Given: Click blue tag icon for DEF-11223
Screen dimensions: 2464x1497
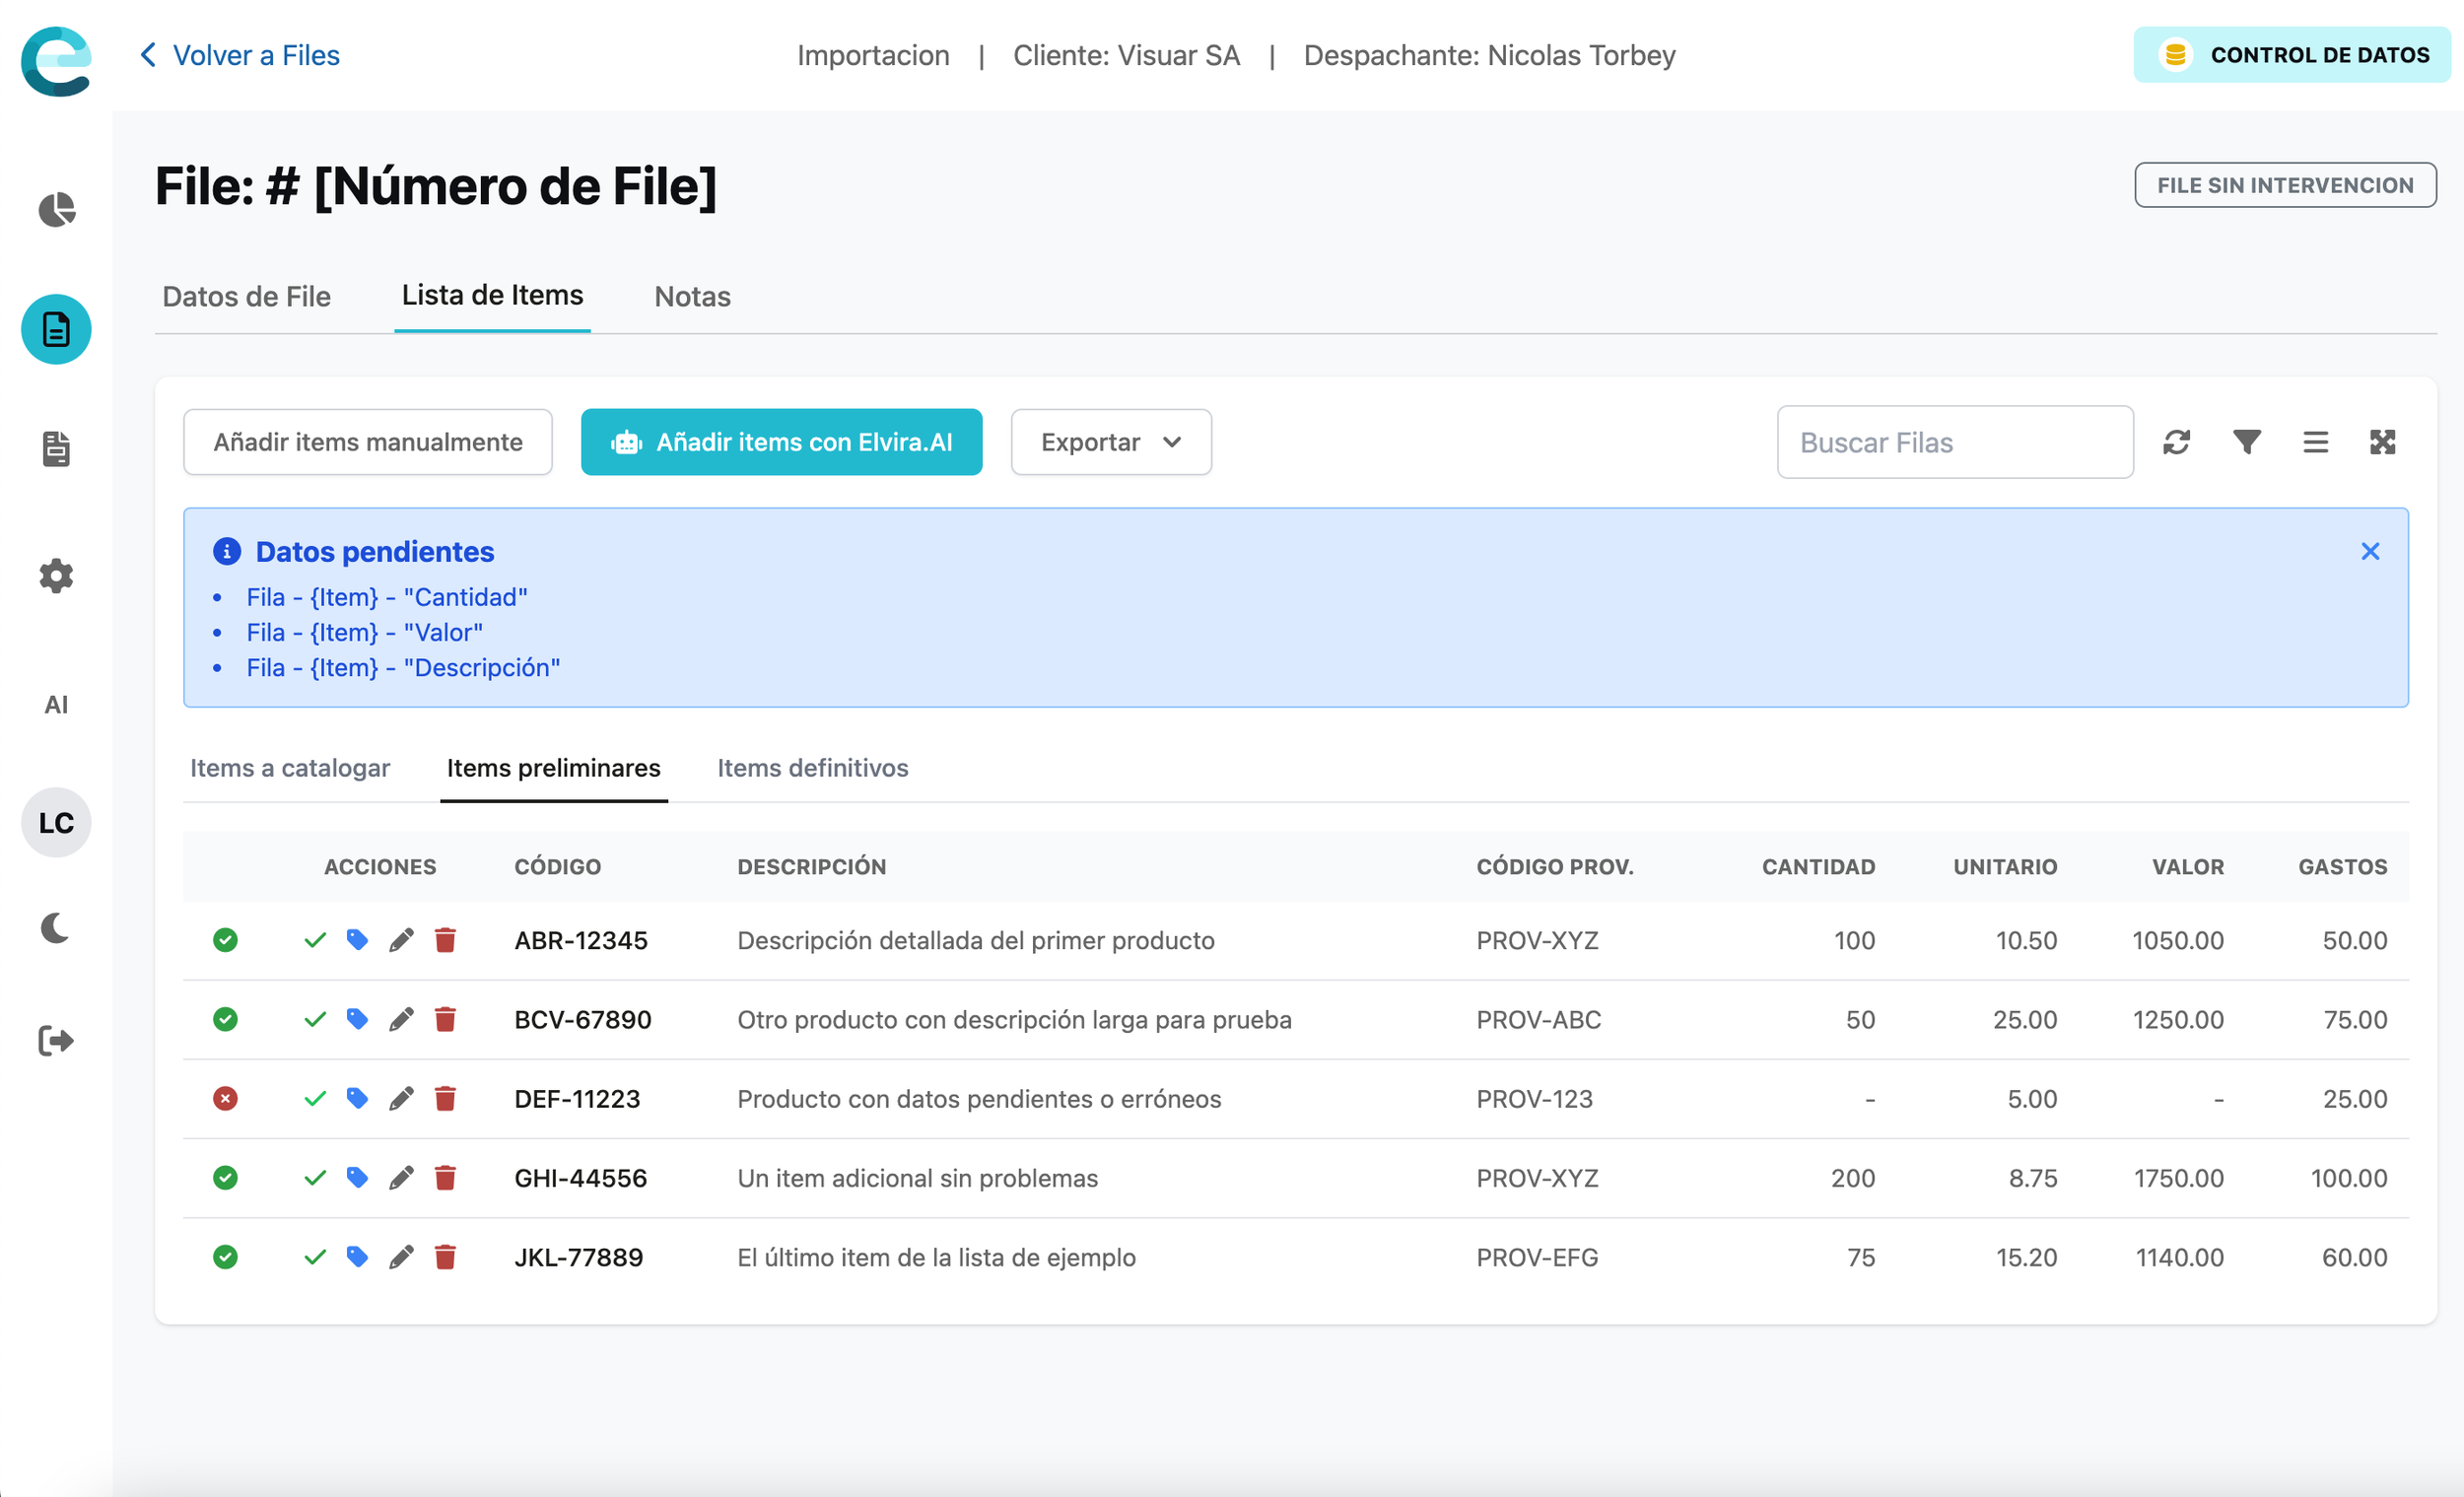Looking at the screenshot, I should [357, 1099].
